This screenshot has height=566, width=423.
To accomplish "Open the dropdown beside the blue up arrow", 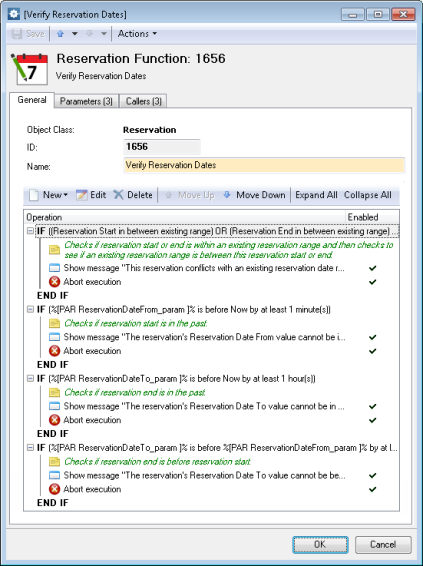I will (x=75, y=34).
